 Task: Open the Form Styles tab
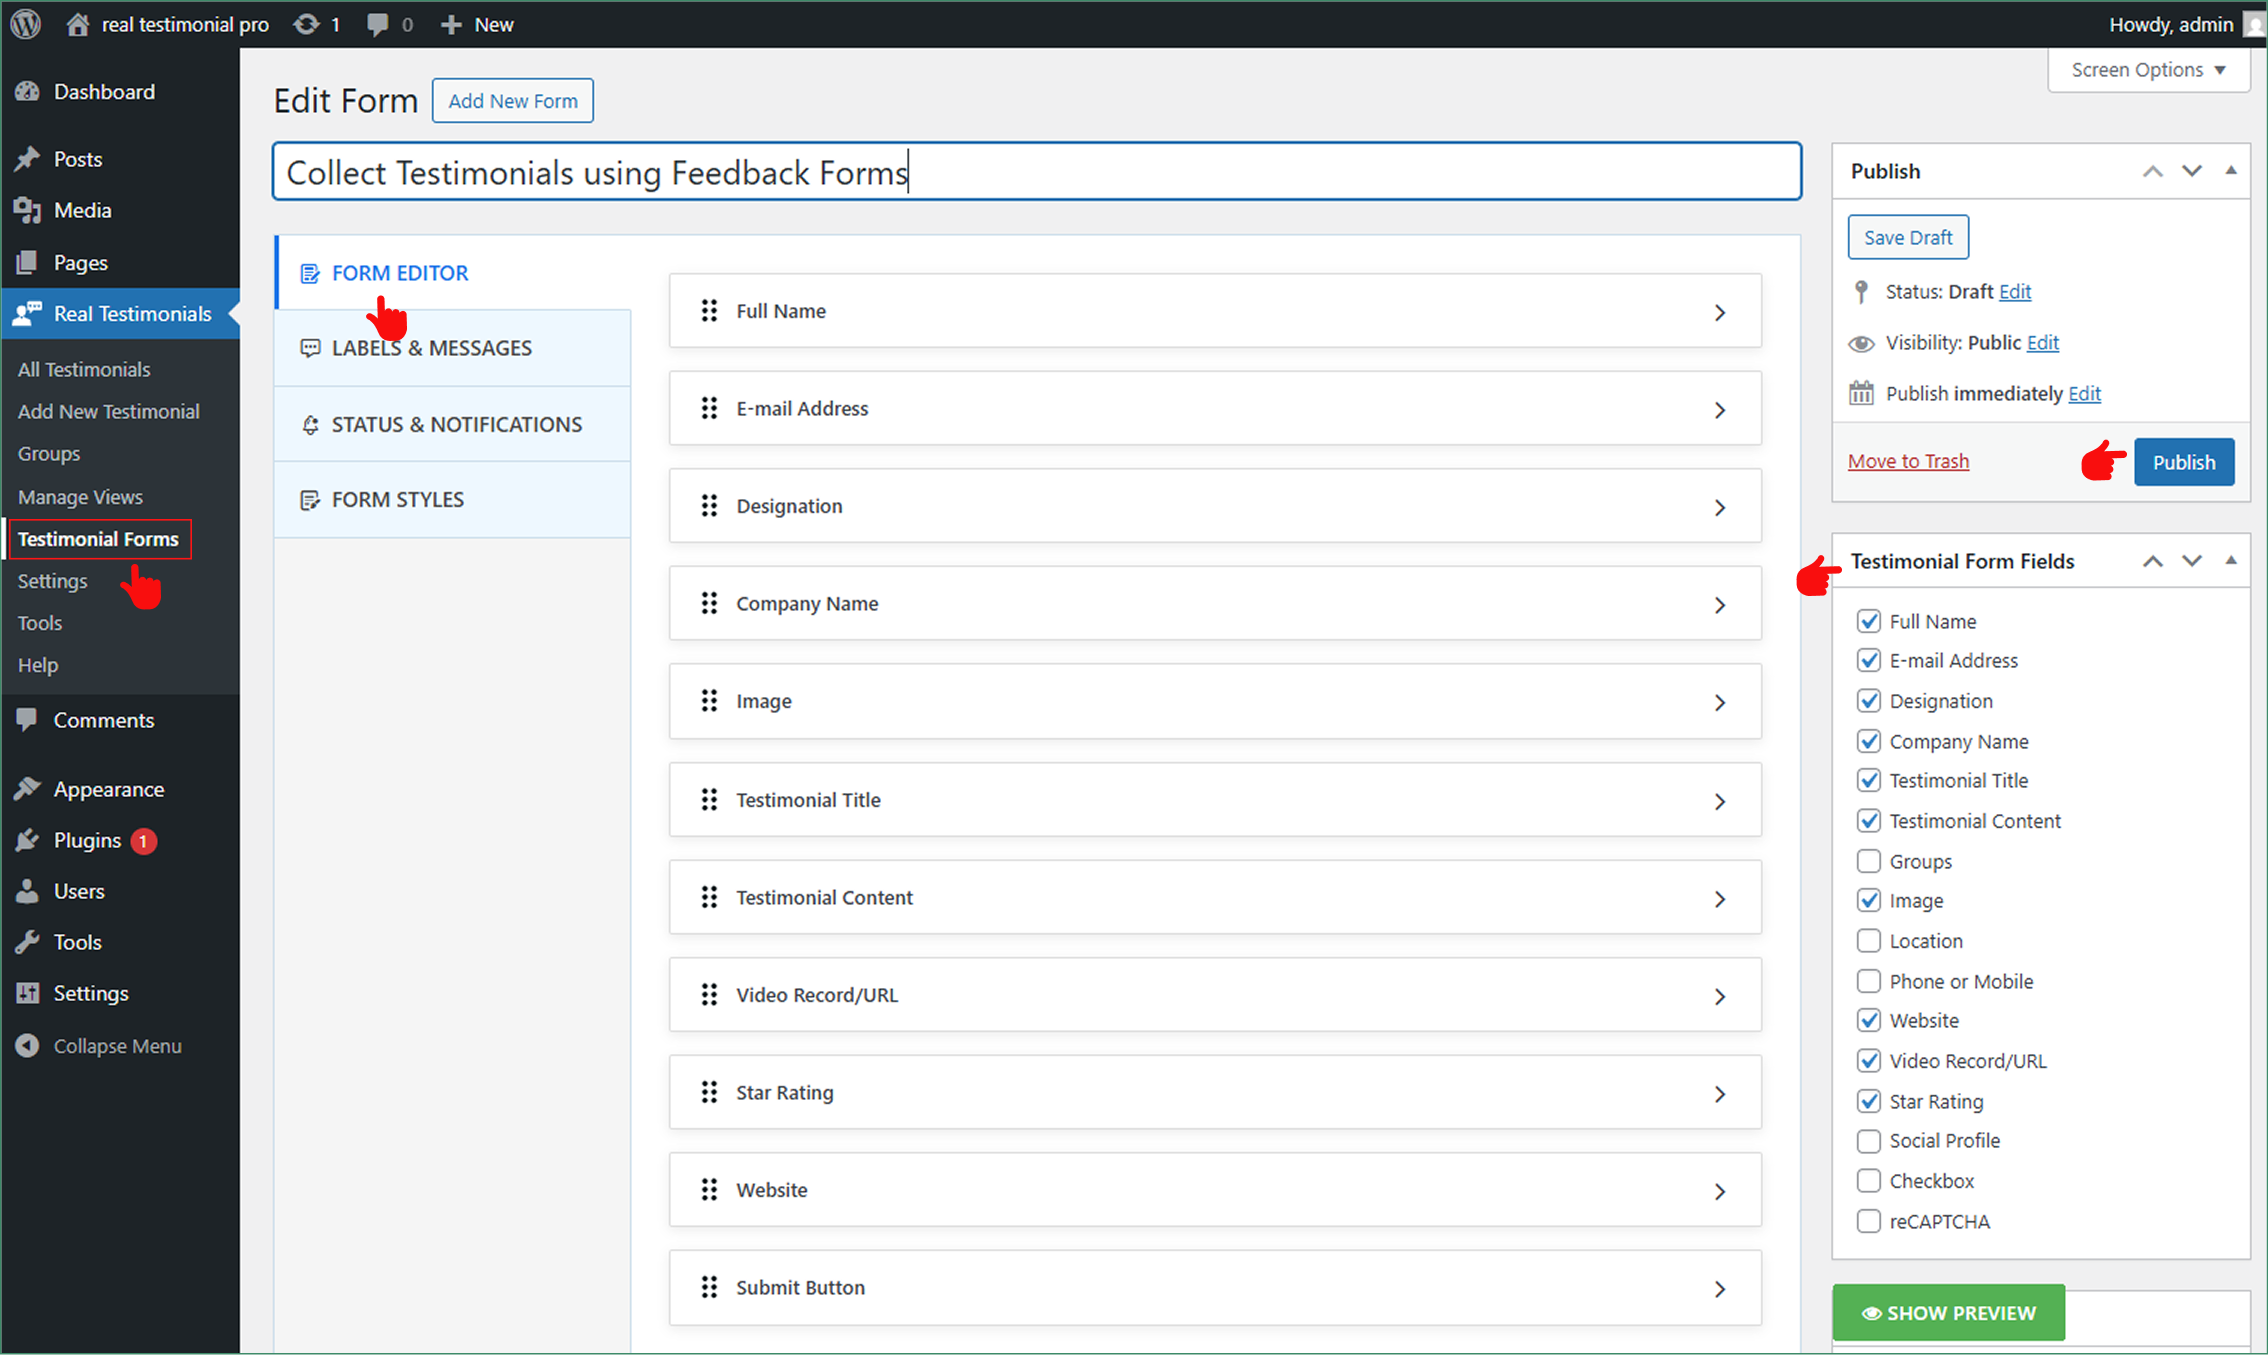coord(453,499)
